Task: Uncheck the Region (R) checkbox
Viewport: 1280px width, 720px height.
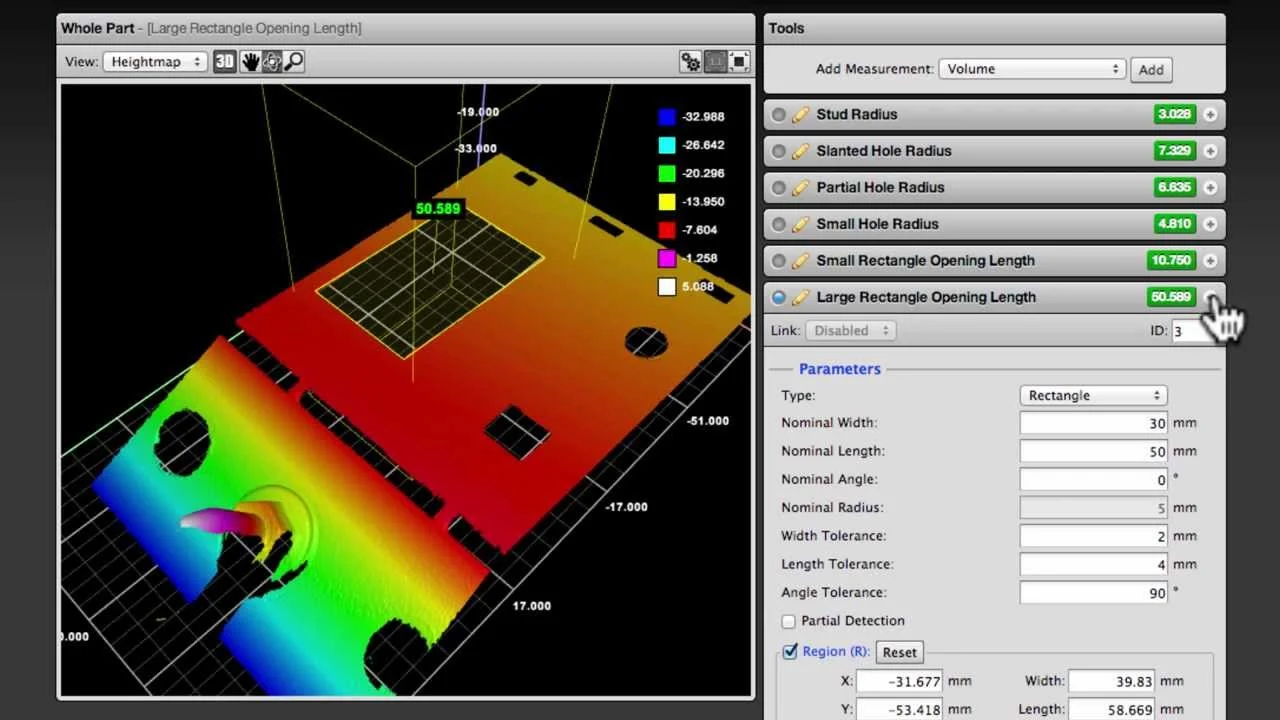Action: click(x=790, y=651)
